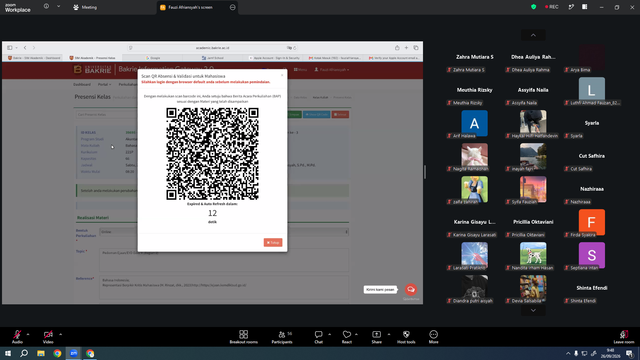
Task: Click the academic.bakrie.ac.id address bar
Action: tap(212, 48)
